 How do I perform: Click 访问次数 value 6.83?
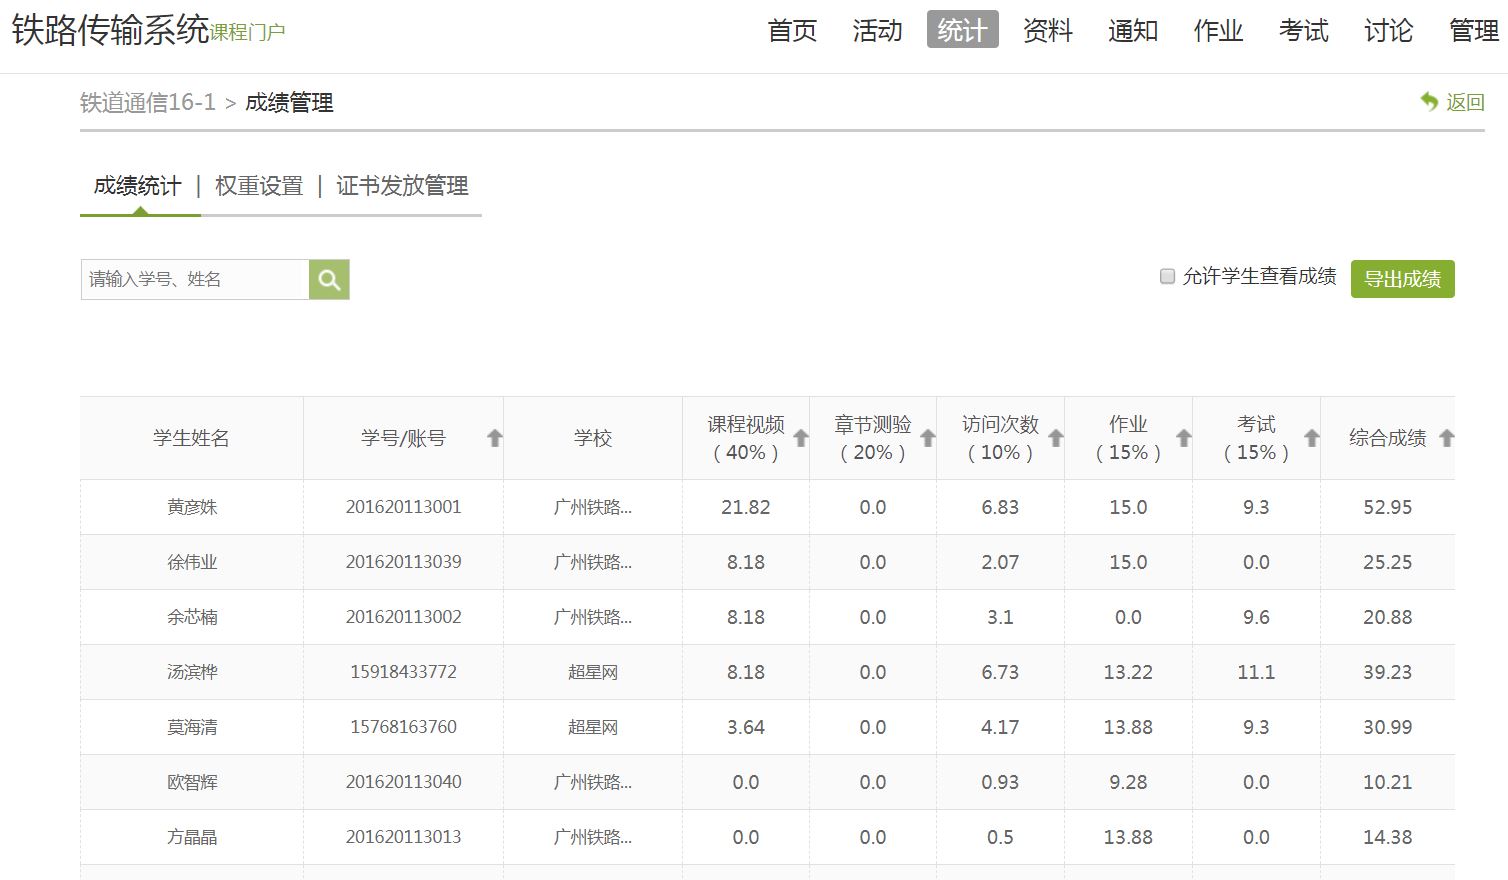1000,507
